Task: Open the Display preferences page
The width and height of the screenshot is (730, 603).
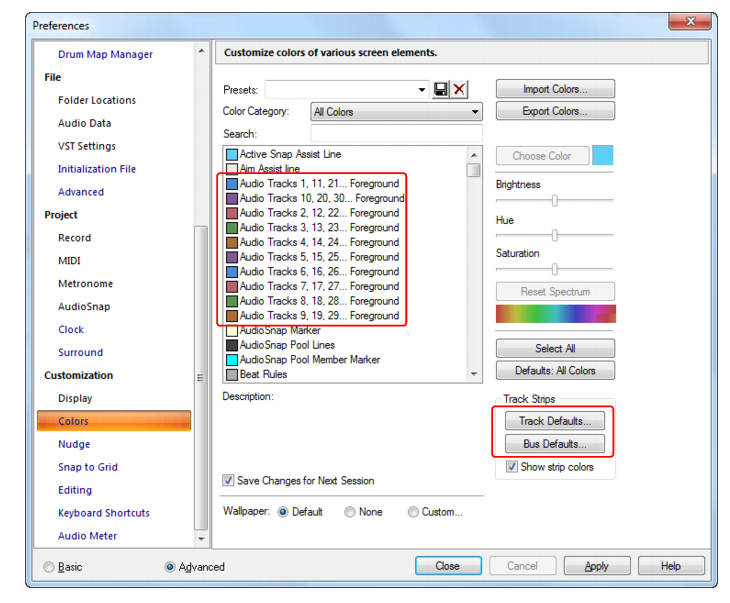Action: (x=75, y=398)
